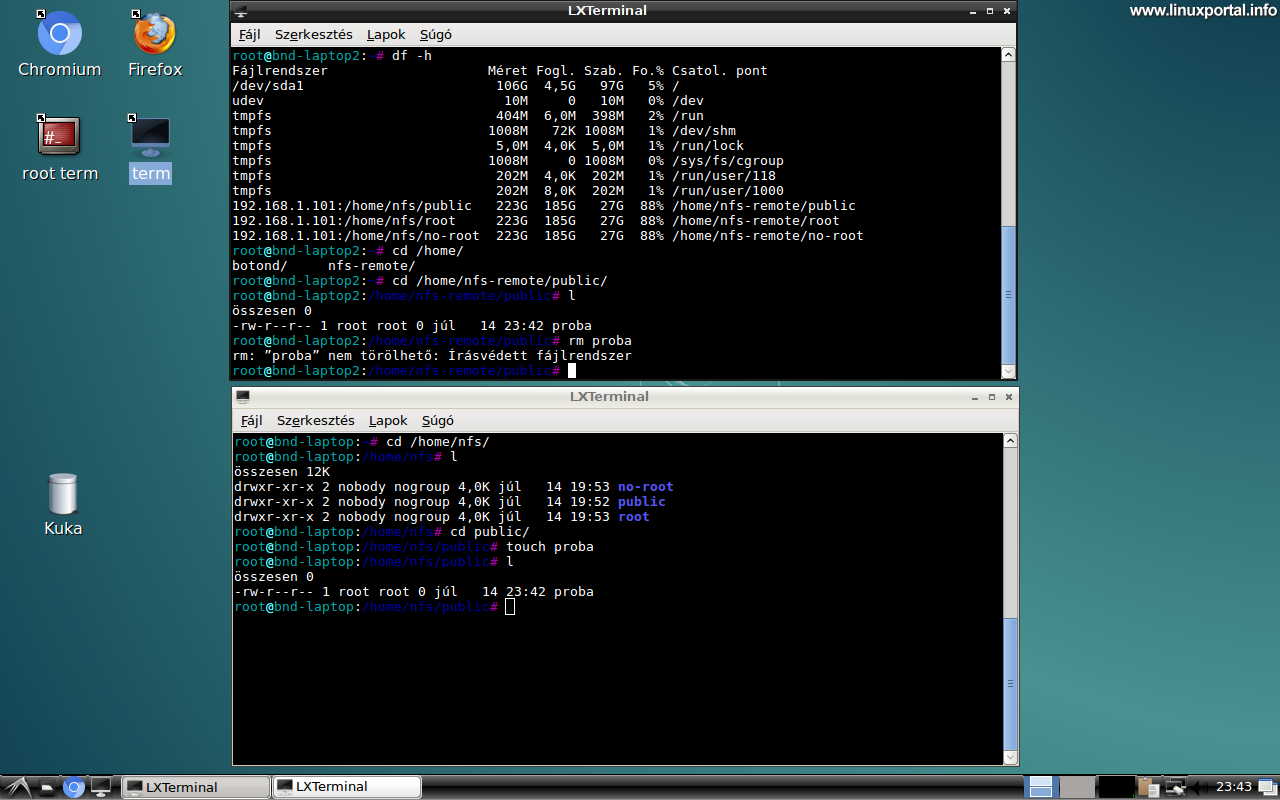Click the upper terminal scrollbar thumb
The width and height of the screenshot is (1280, 800).
[1009, 294]
